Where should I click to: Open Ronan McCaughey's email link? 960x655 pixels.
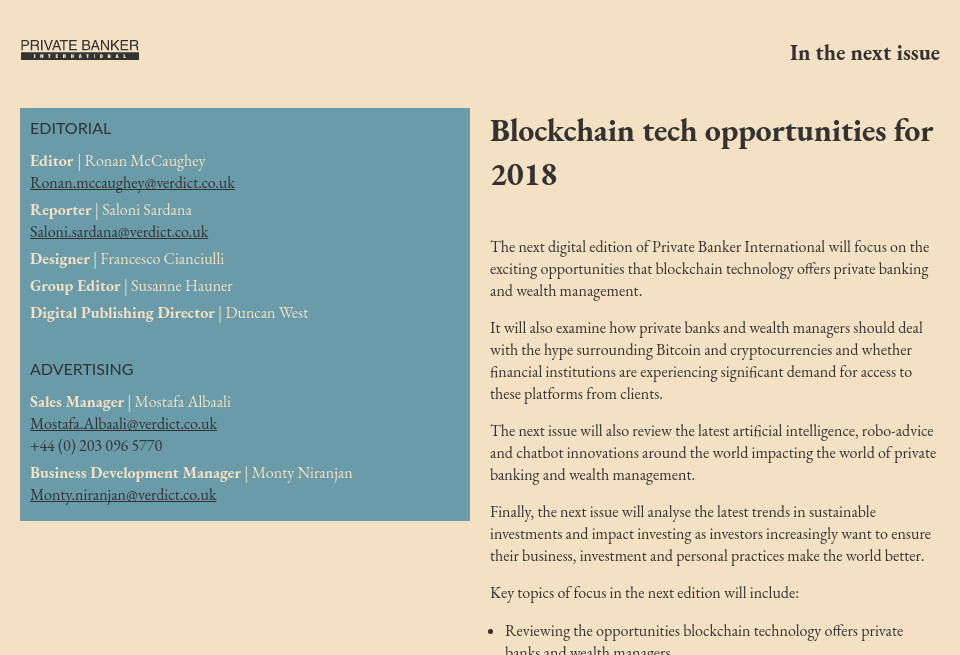[x=132, y=183]
